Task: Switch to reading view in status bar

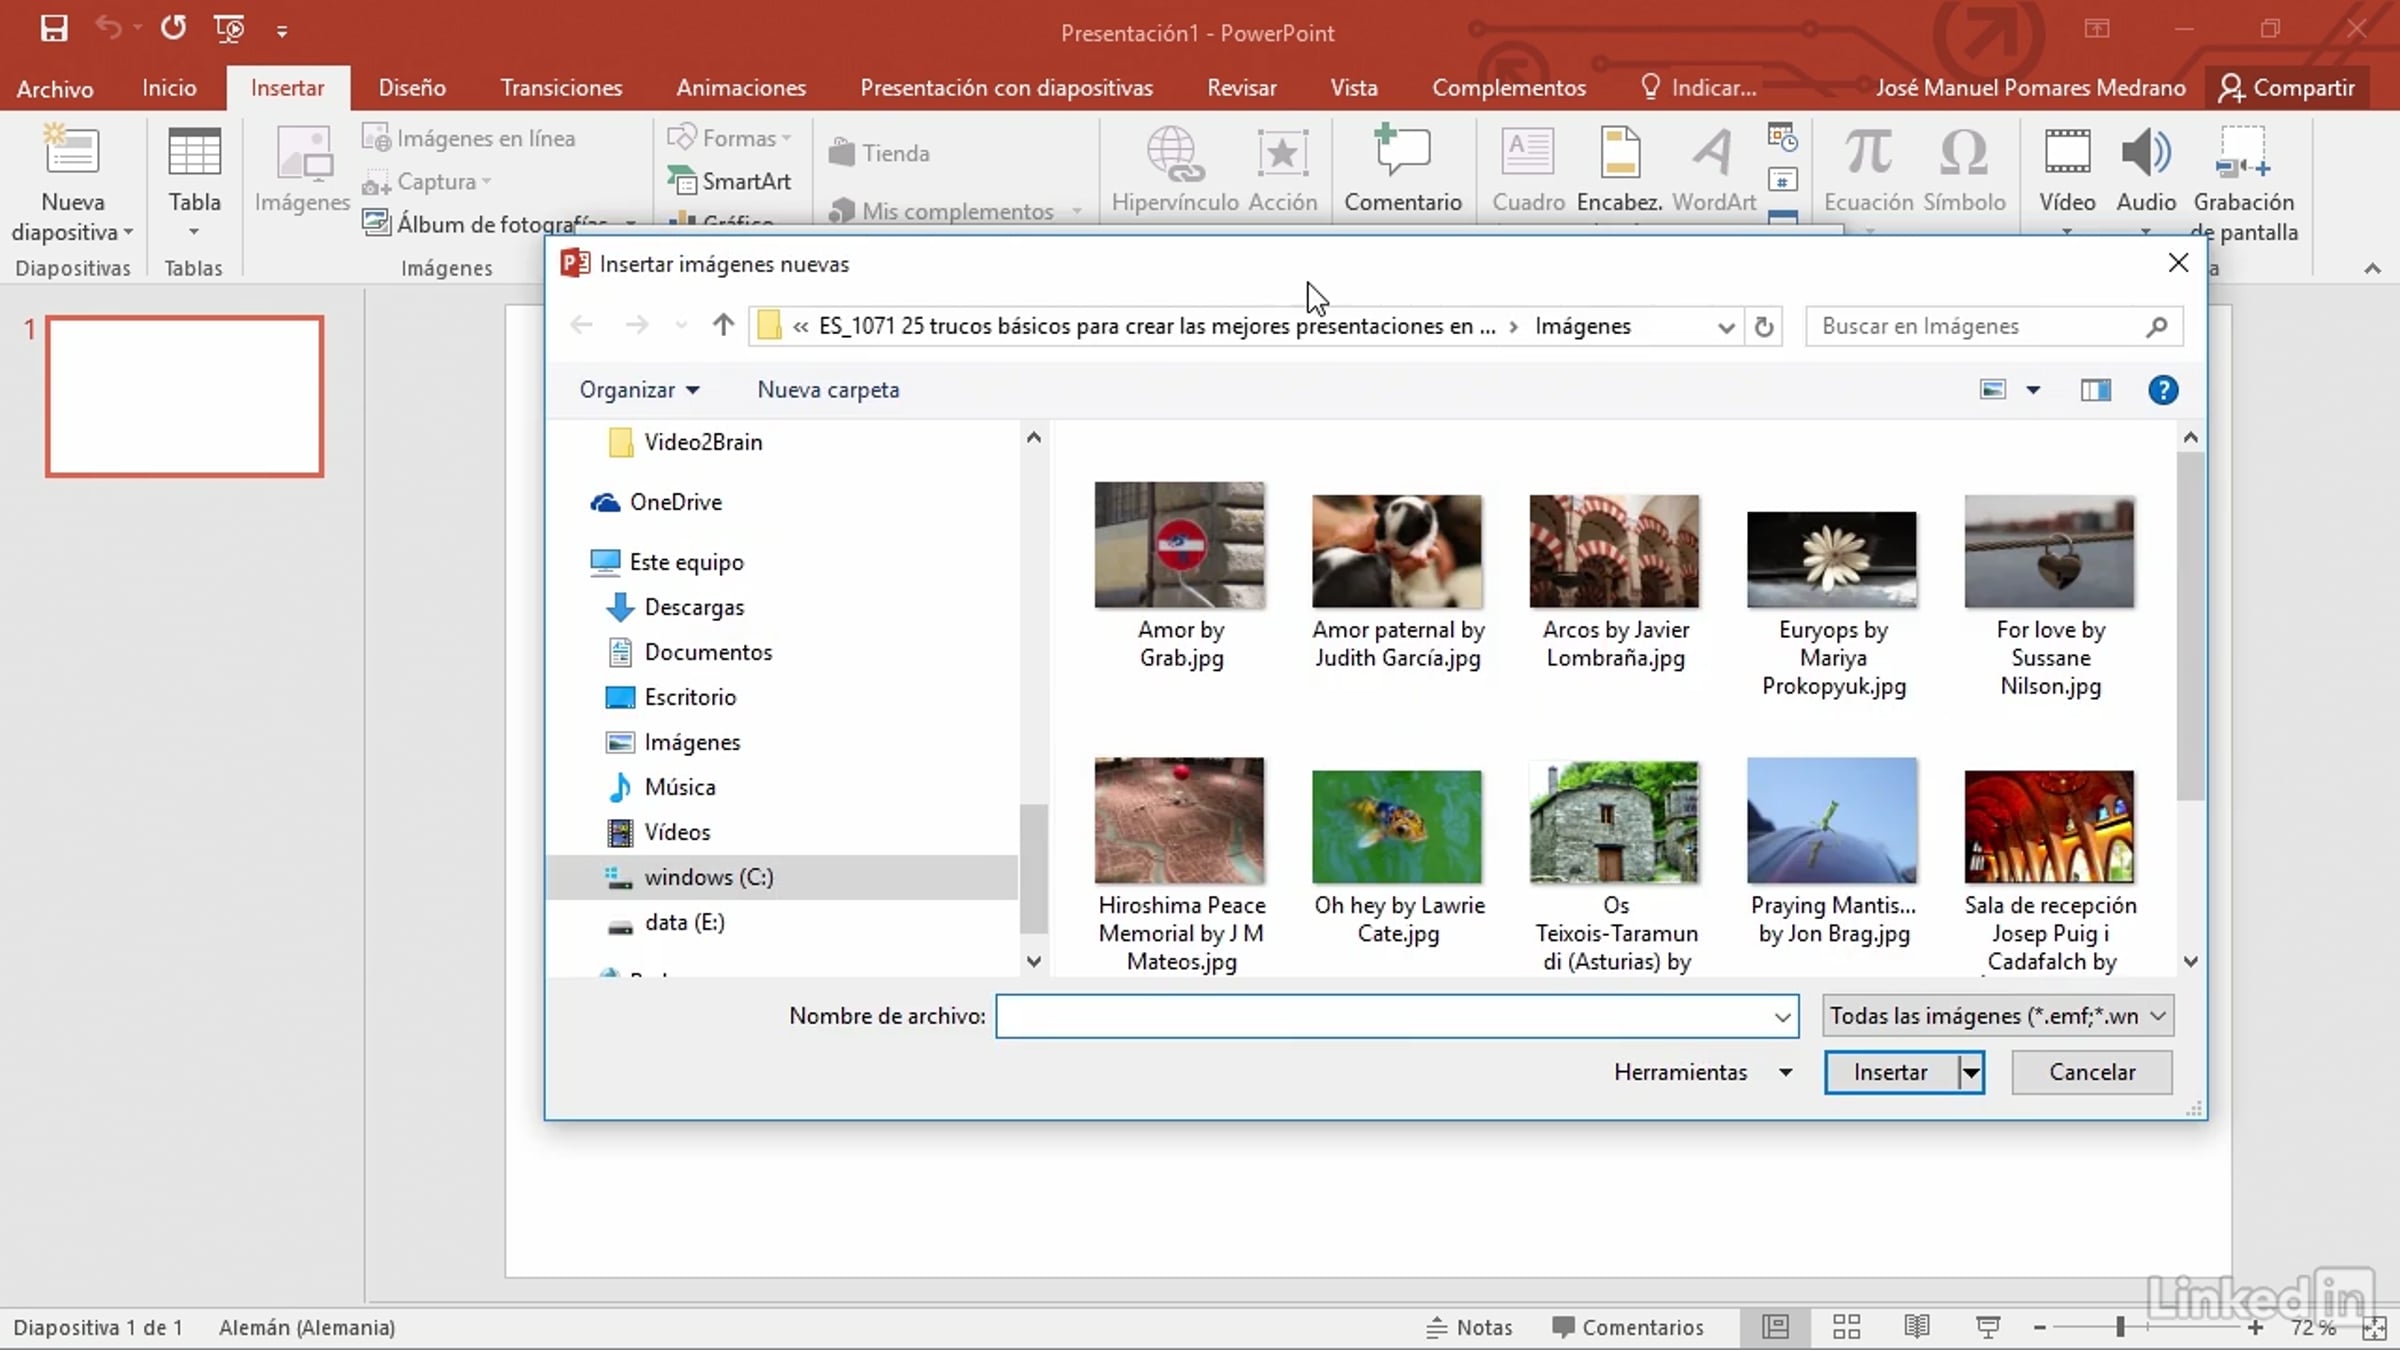Action: (1916, 1327)
